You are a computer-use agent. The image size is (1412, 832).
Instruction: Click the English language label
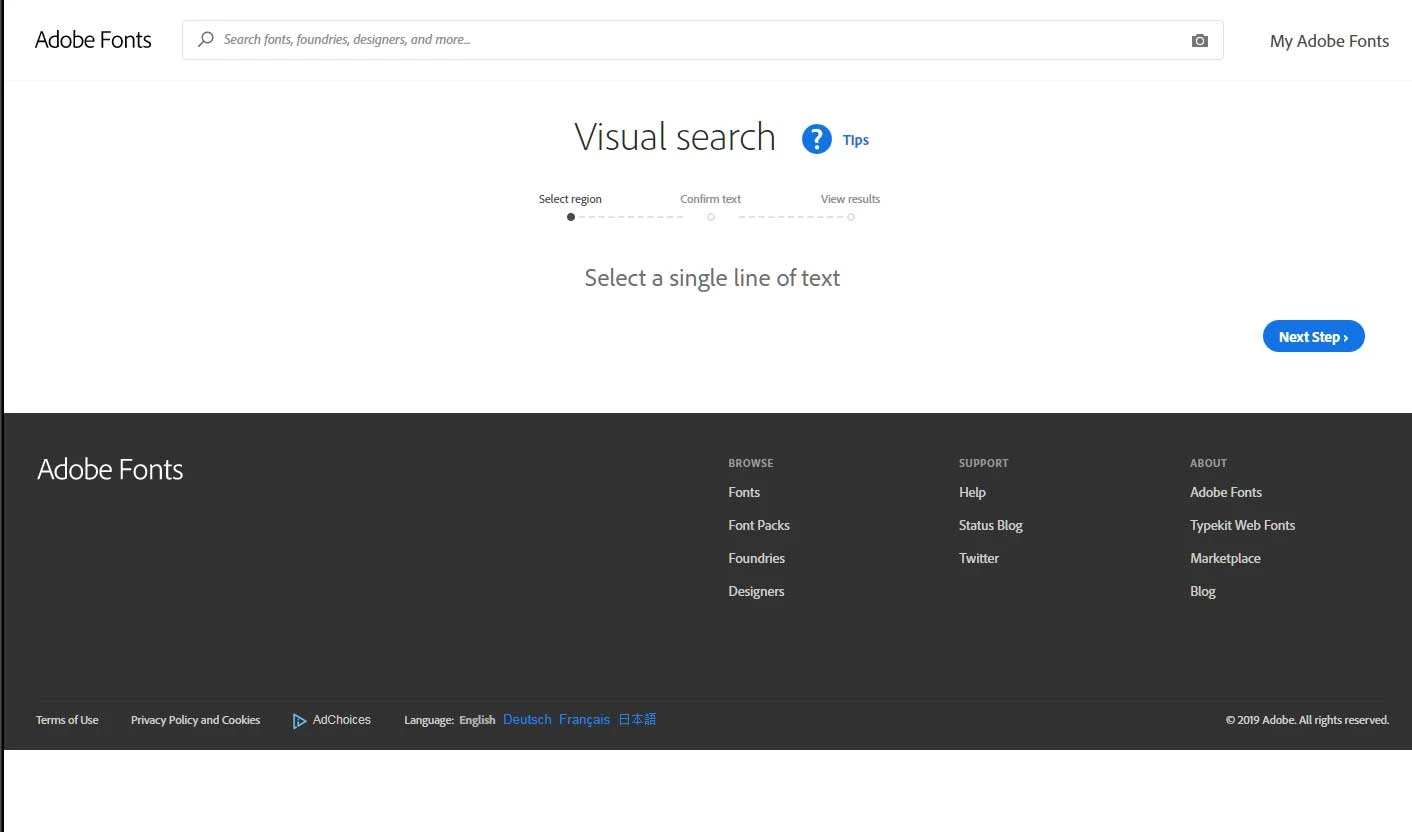tap(477, 720)
